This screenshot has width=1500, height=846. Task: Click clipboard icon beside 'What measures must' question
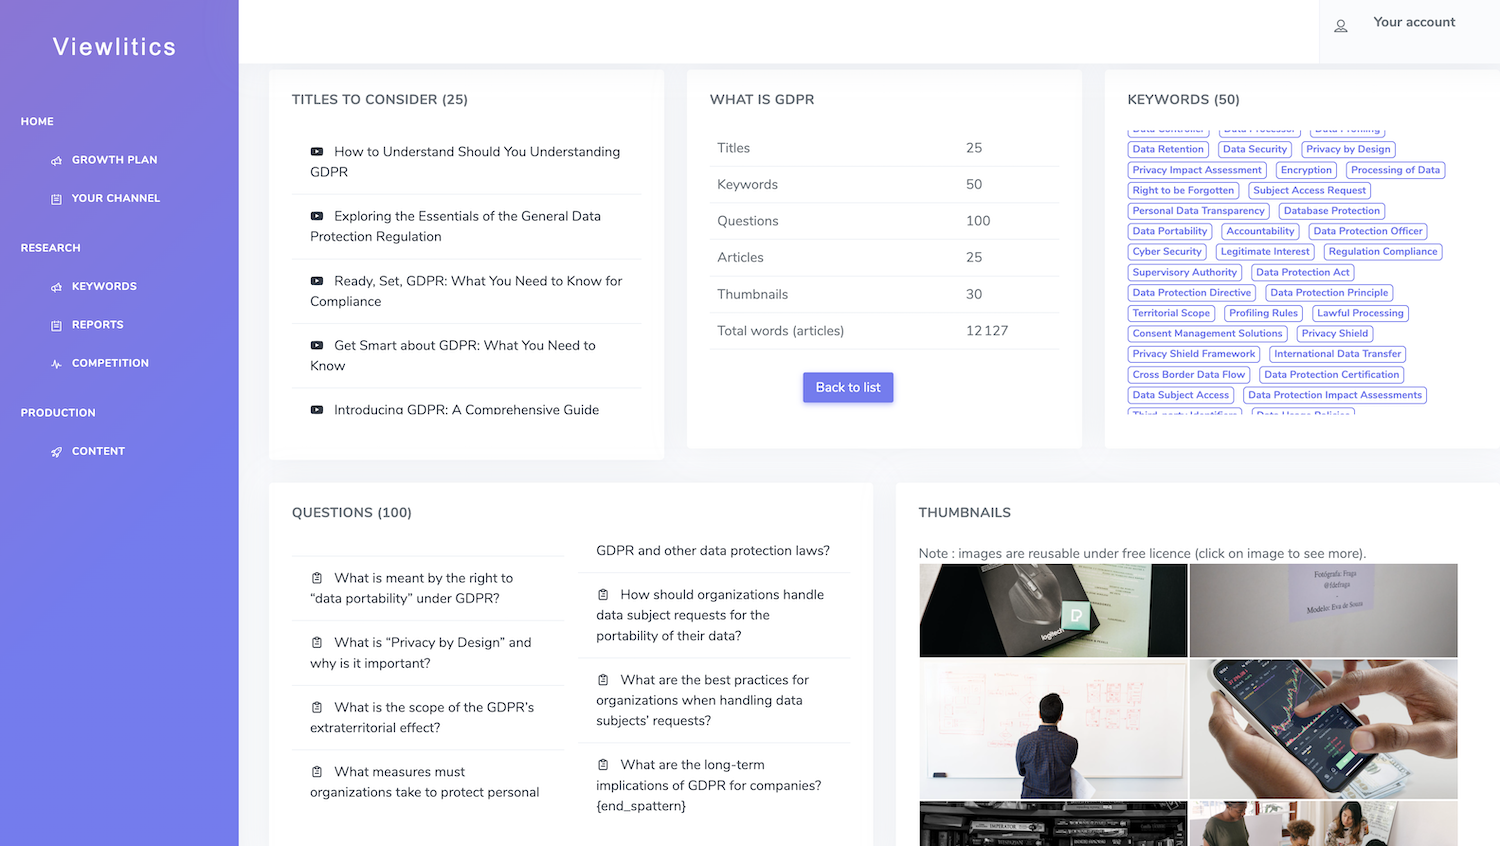click(317, 772)
